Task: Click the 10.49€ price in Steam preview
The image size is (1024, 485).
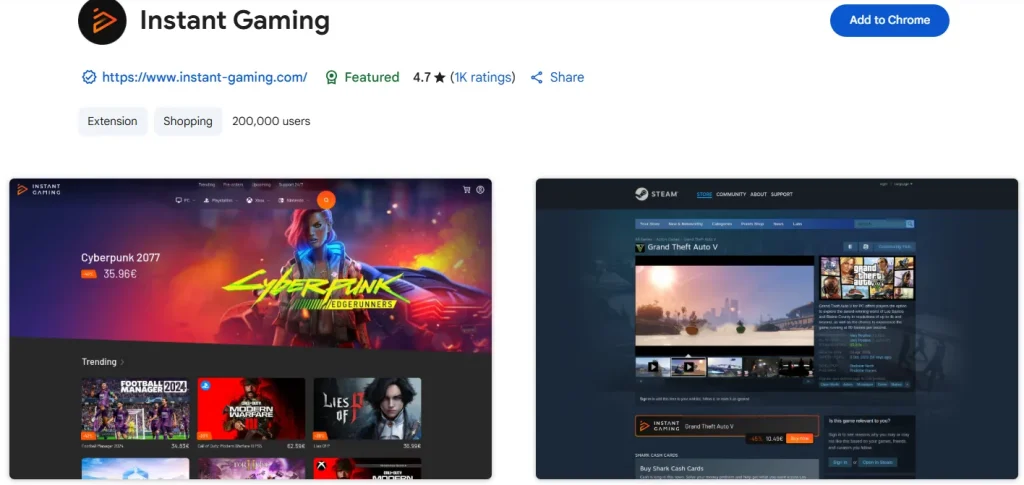Action: tap(774, 439)
